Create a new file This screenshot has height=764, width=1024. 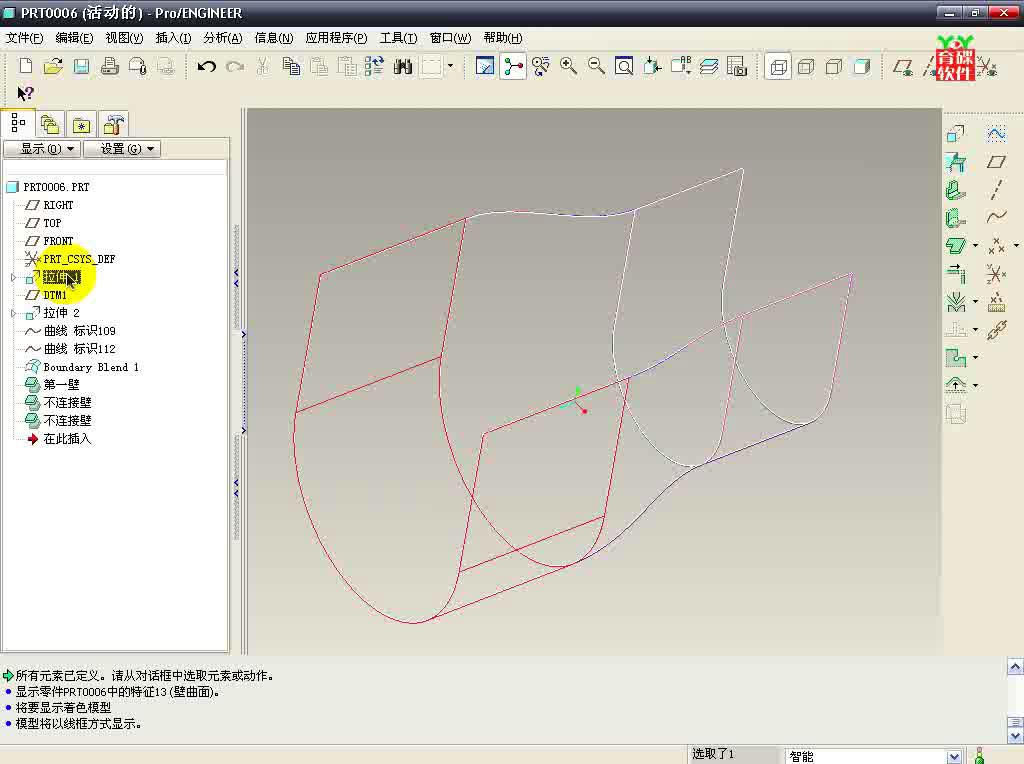(25, 66)
